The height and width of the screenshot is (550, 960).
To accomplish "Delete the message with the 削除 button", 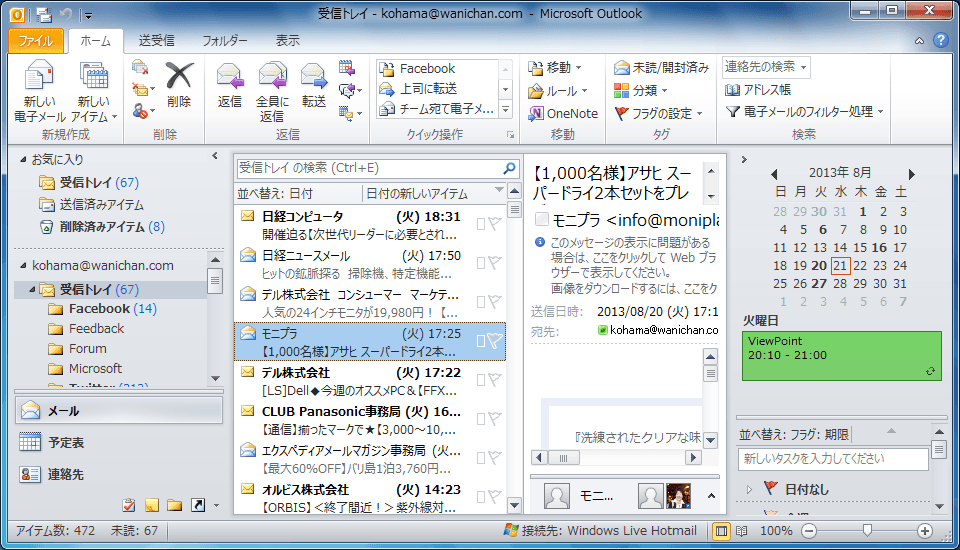I will (x=179, y=85).
